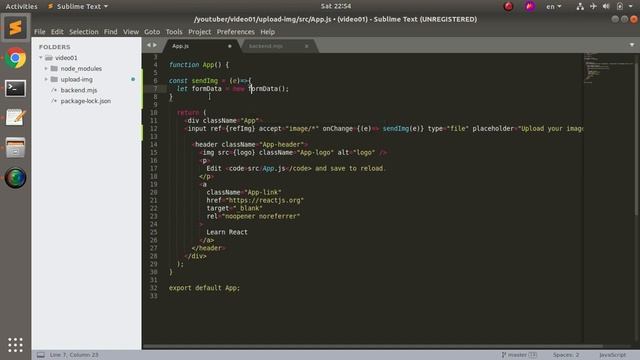The image size is (640, 360).
Task: Open the Sublime Text app menu dropdown
Action: point(78,6)
